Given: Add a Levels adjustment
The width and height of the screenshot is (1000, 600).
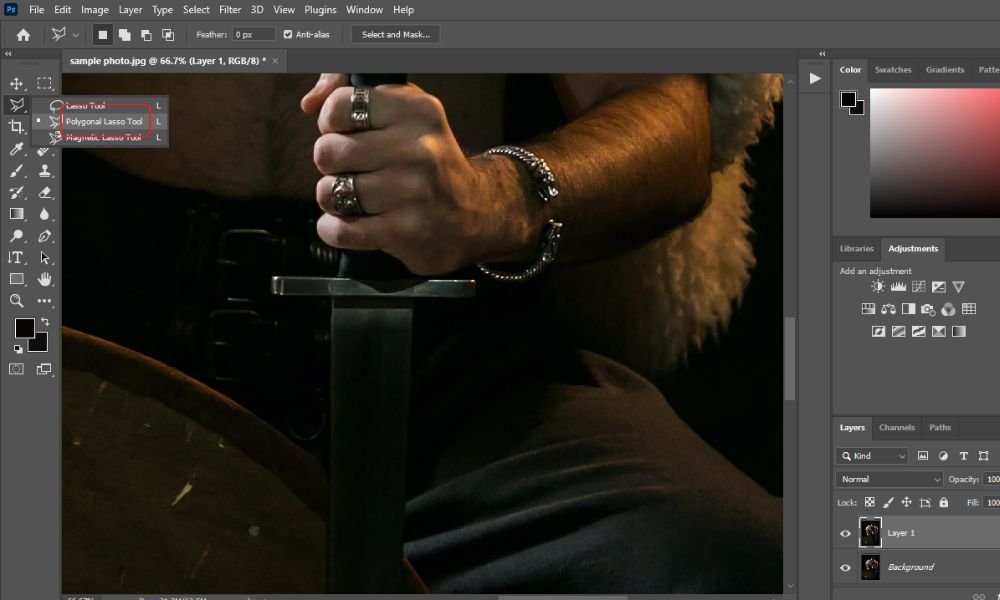Looking at the screenshot, I should click(899, 287).
